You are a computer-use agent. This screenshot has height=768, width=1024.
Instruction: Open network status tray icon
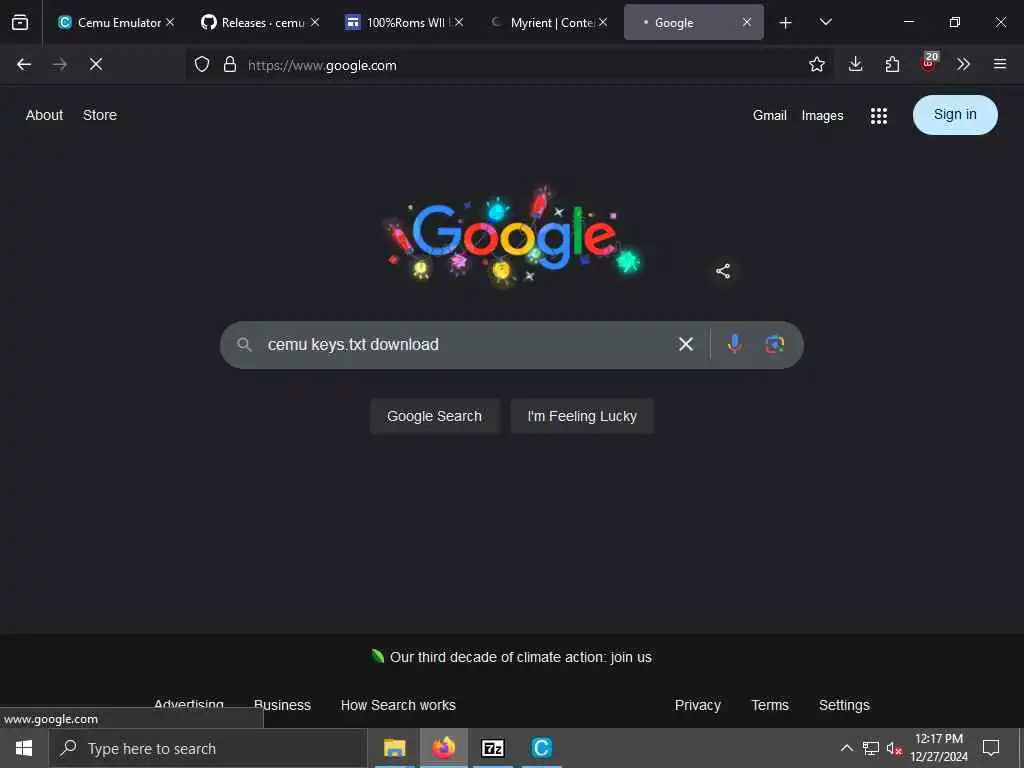point(871,748)
